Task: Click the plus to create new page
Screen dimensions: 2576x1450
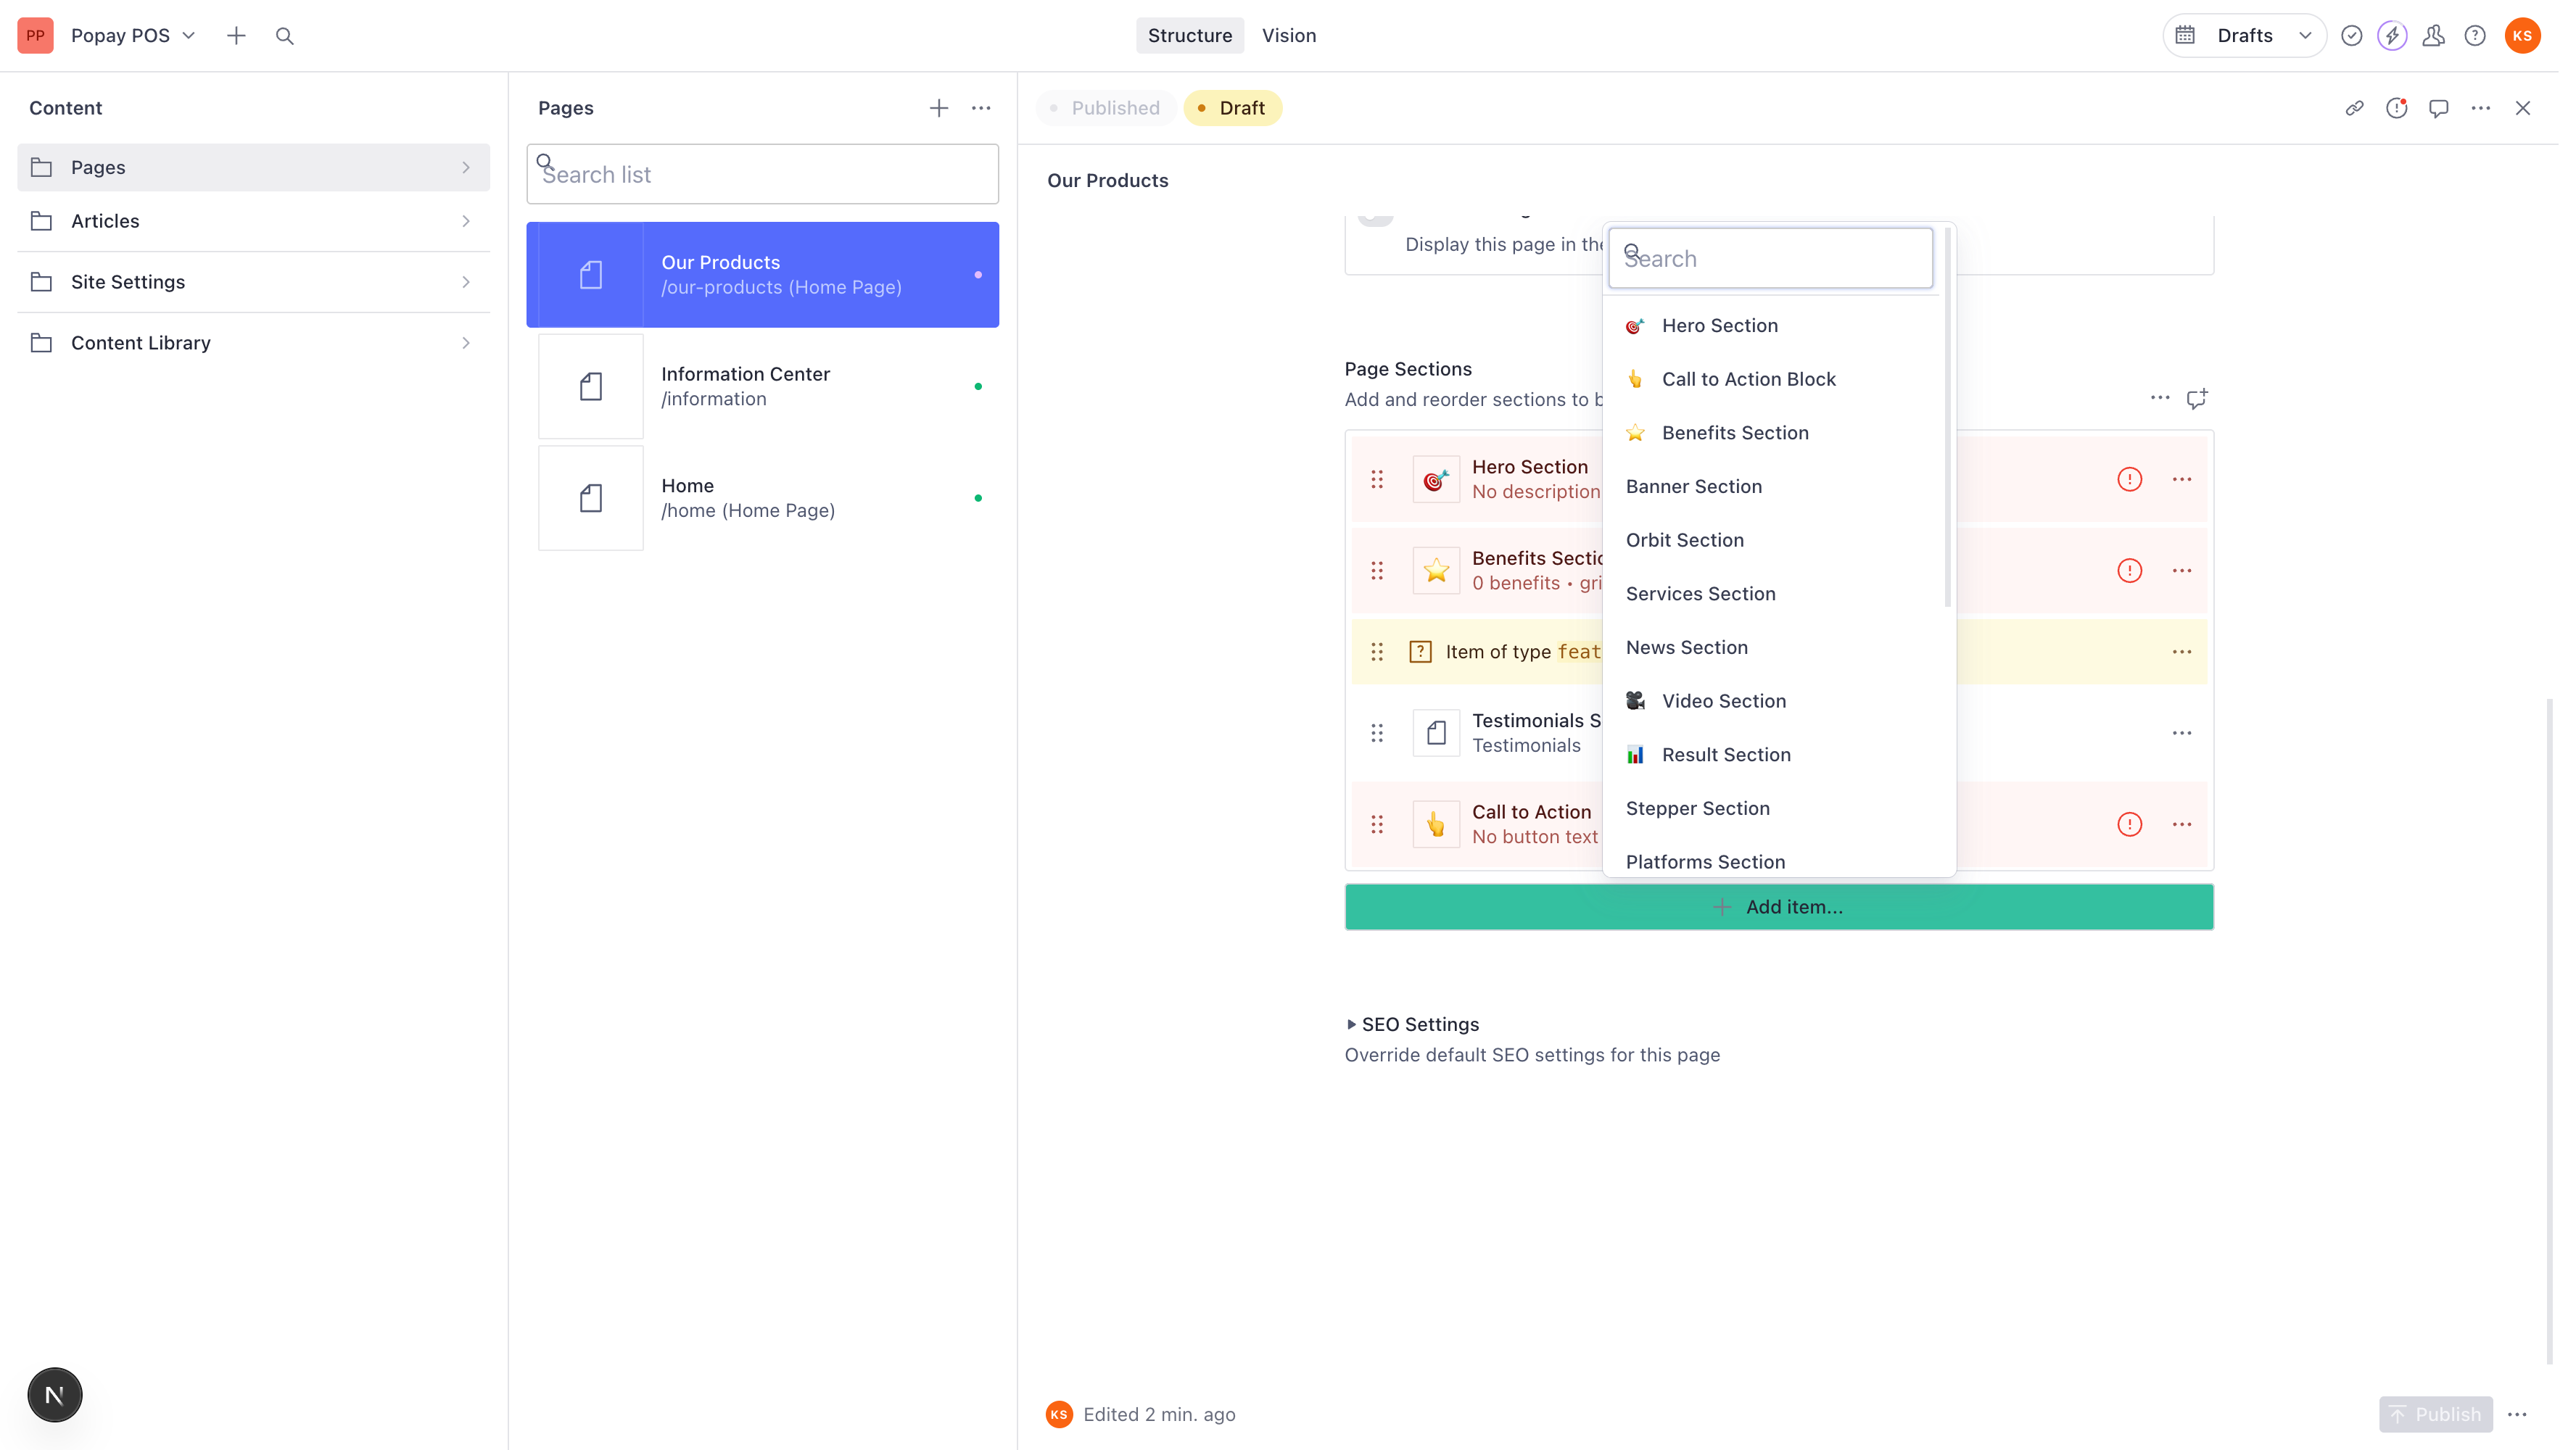Action: click(938, 108)
